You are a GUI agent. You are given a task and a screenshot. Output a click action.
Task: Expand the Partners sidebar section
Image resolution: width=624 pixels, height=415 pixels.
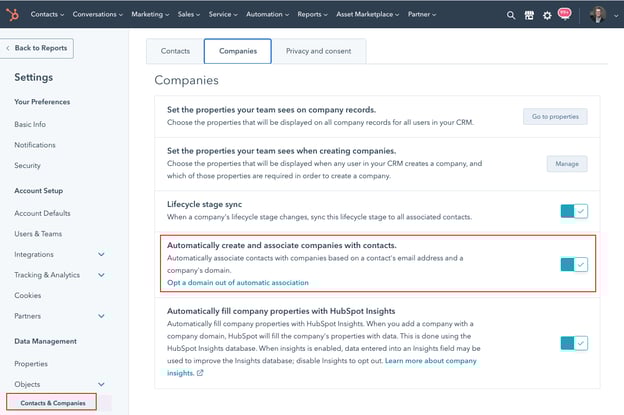coord(101,315)
